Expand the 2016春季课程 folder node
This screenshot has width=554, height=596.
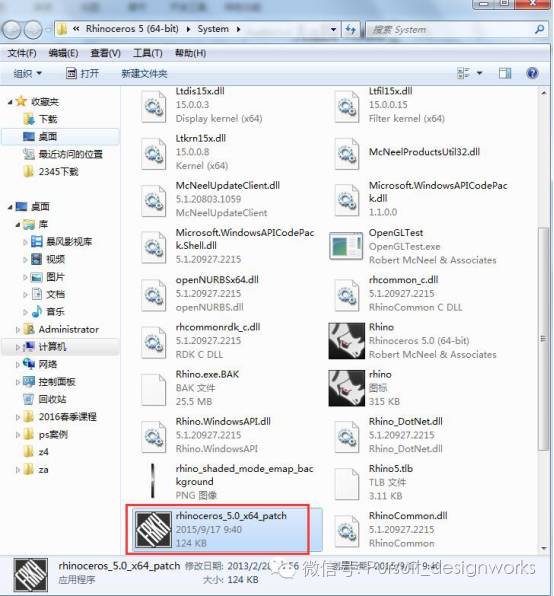pyautogui.click(x=18, y=417)
